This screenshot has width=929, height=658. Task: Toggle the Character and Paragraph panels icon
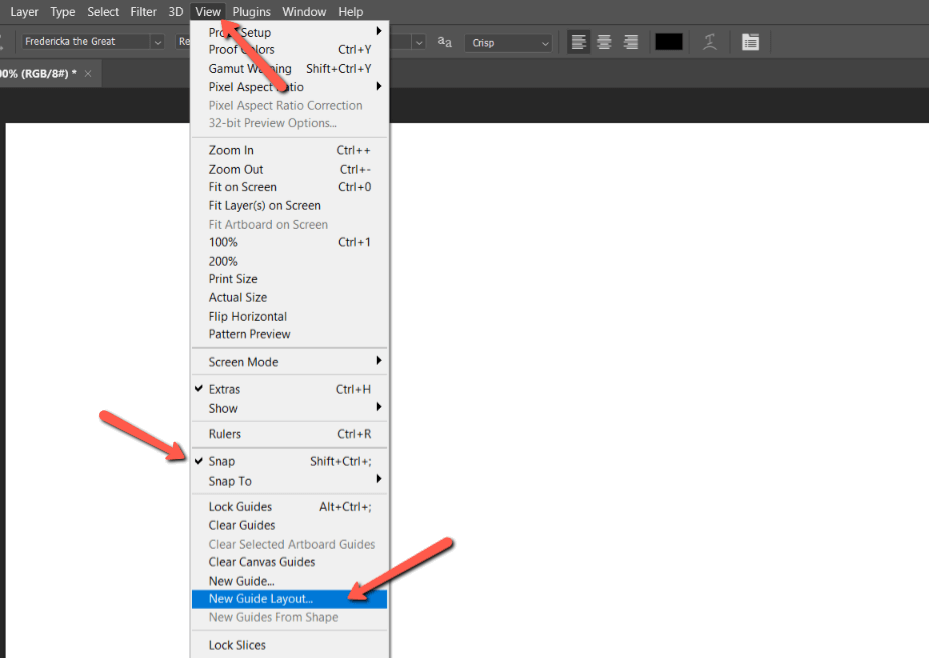pos(750,42)
